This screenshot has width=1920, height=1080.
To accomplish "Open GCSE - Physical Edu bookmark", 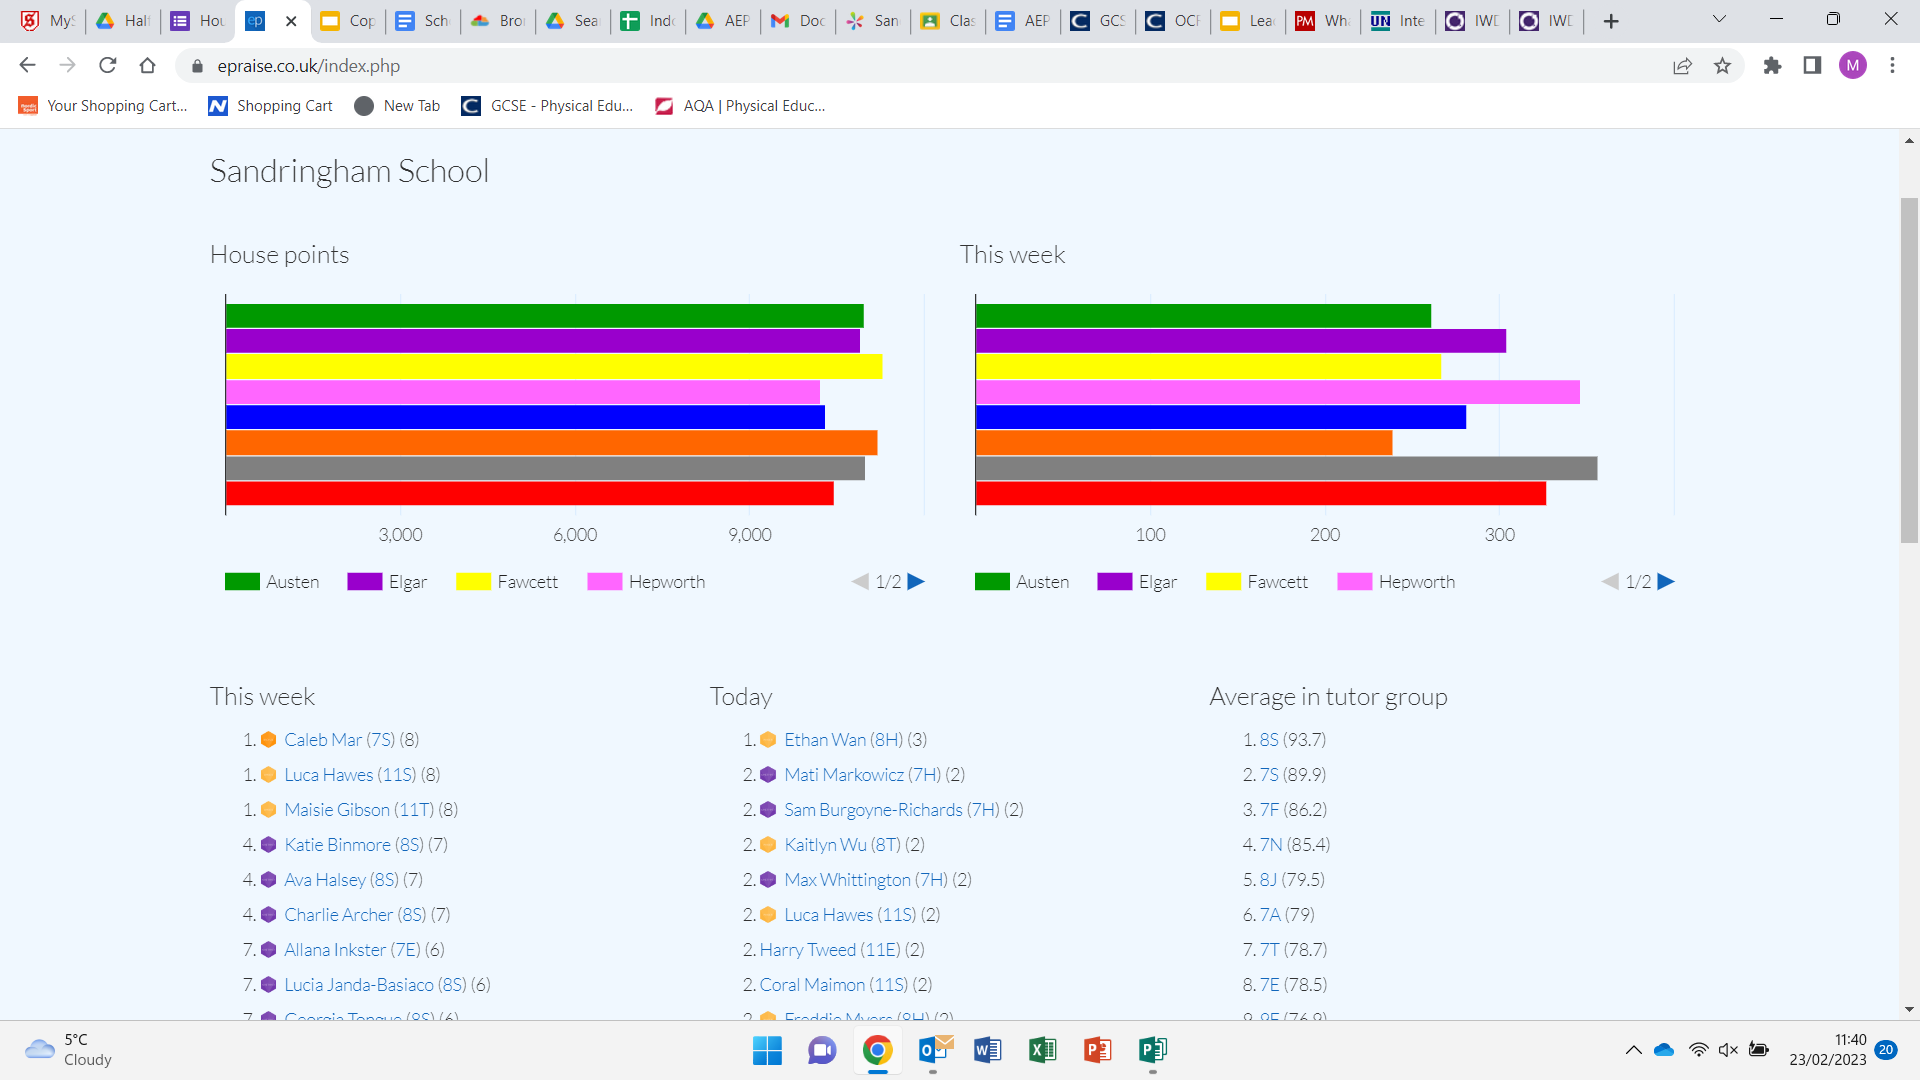I will (547, 106).
